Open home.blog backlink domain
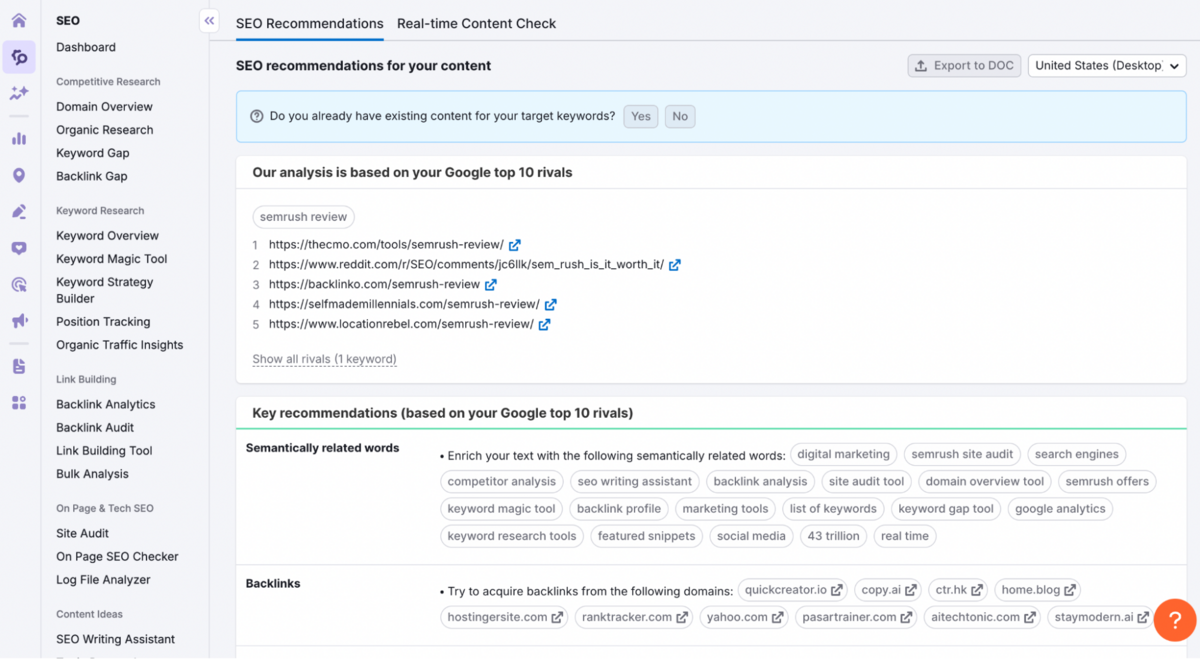Screen dimensions: 1200x659 [x=1038, y=590]
